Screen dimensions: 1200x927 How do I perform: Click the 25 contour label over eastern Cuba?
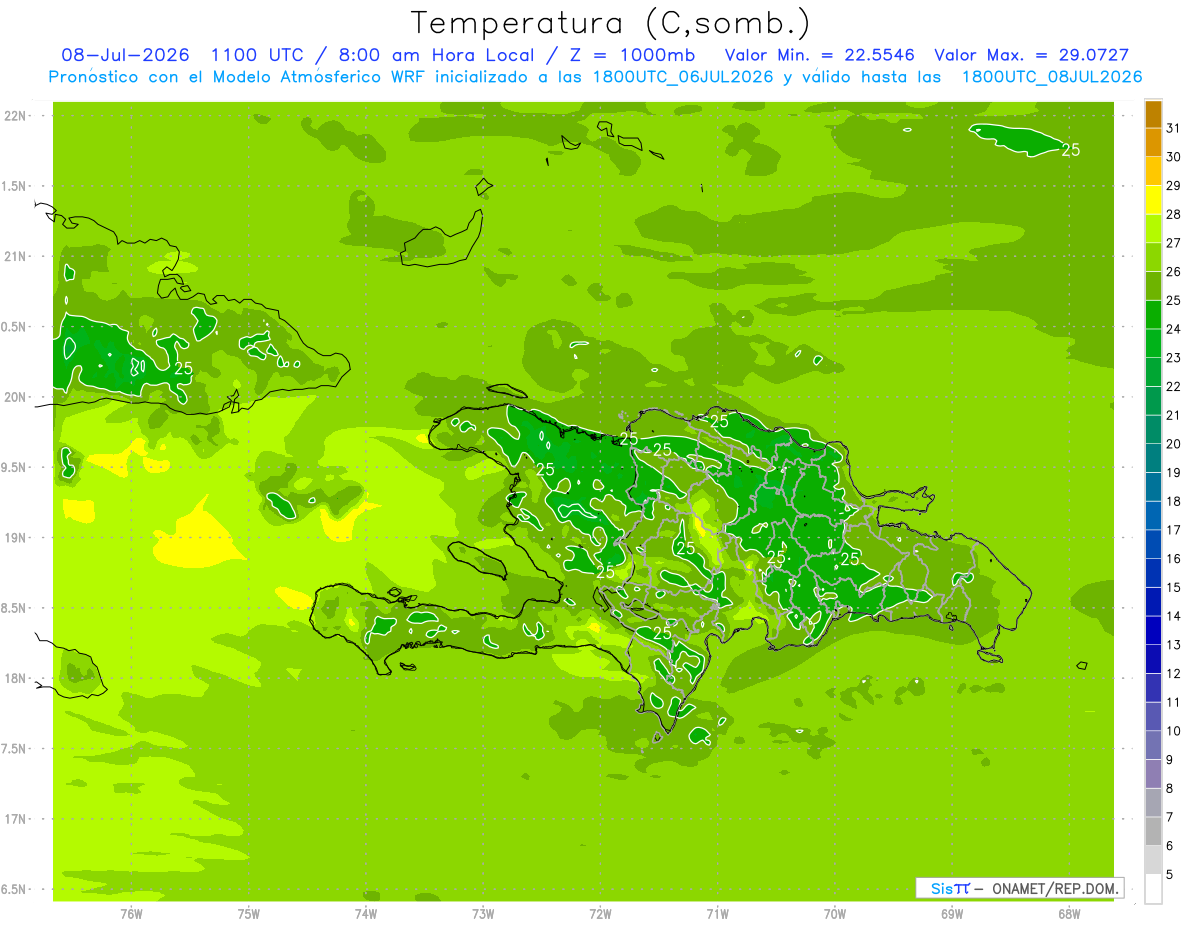coord(183,368)
